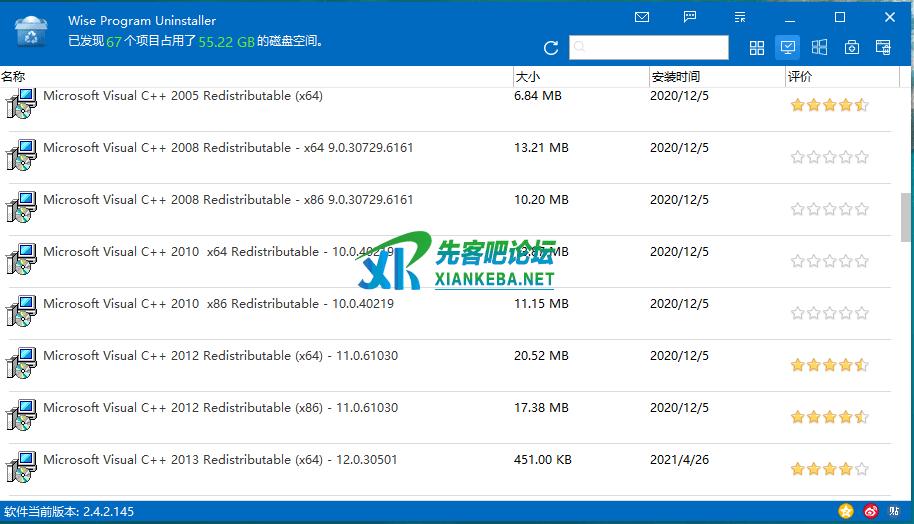Rate Visual C++ 2008 x64 via stars
This screenshot has height=524, width=914.
pyautogui.click(x=829, y=157)
